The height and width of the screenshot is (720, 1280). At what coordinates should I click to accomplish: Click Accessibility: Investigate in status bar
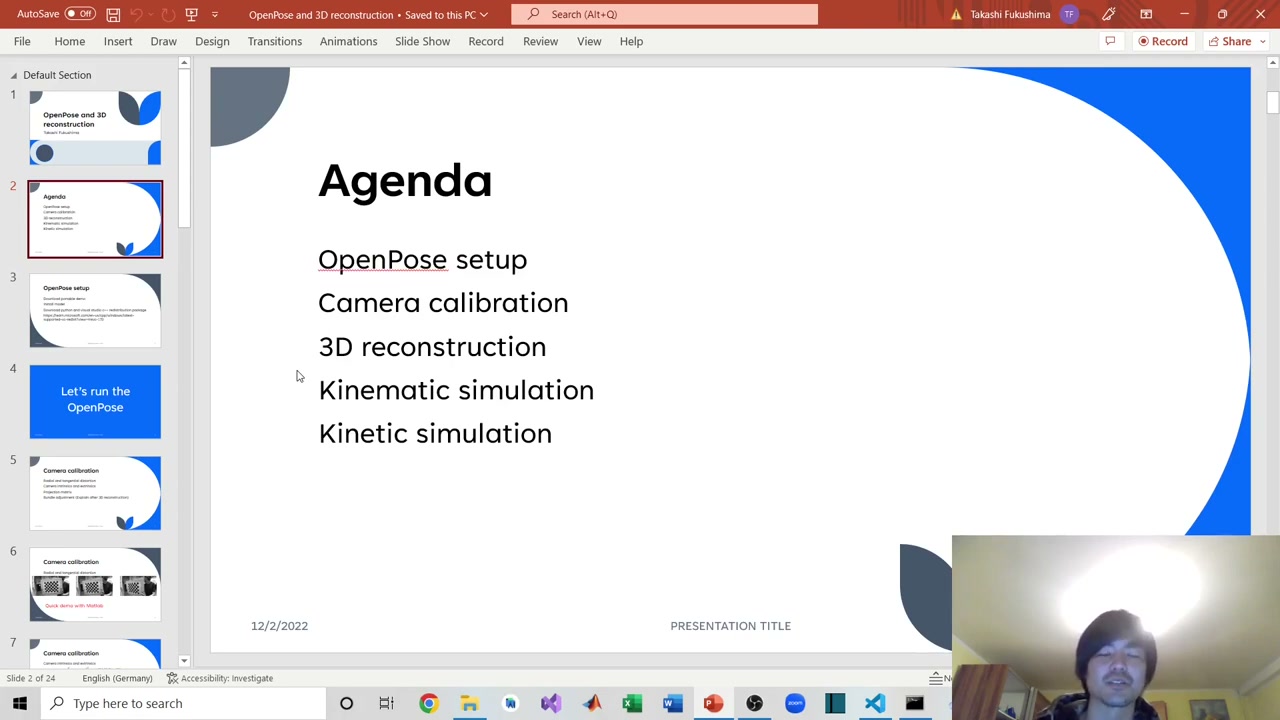tap(219, 678)
